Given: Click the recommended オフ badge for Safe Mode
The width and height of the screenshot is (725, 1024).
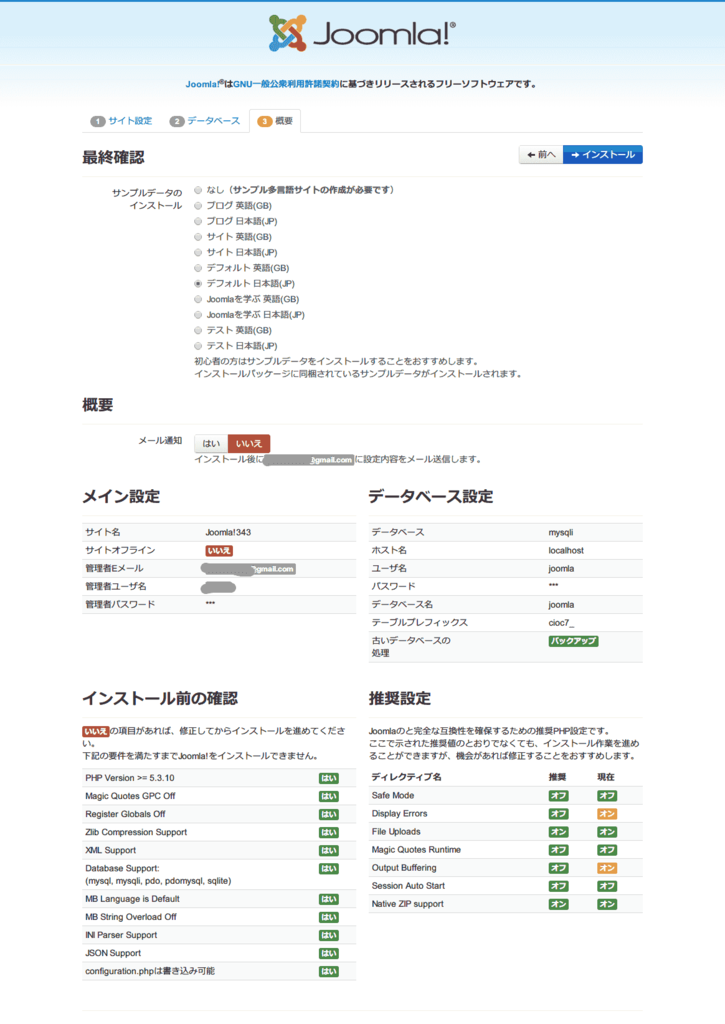Looking at the screenshot, I should tap(558, 796).
